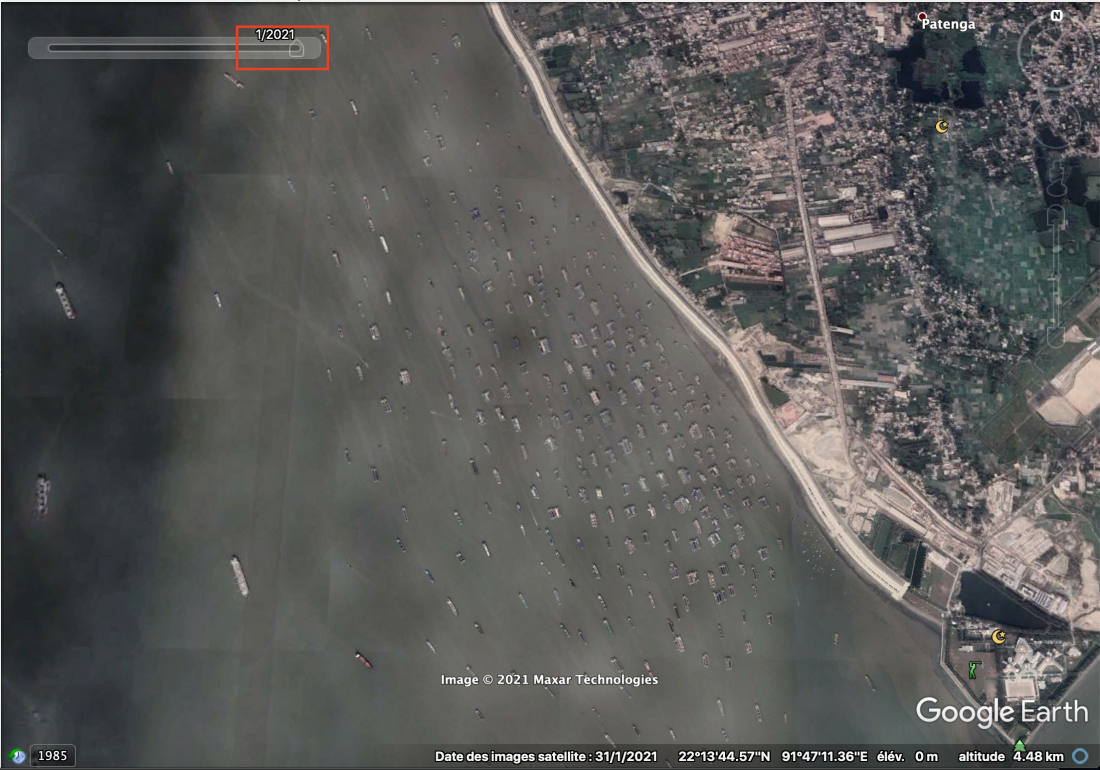Click the Patenga place label
The height and width of the screenshot is (770, 1100).
pyautogui.click(x=948, y=24)
